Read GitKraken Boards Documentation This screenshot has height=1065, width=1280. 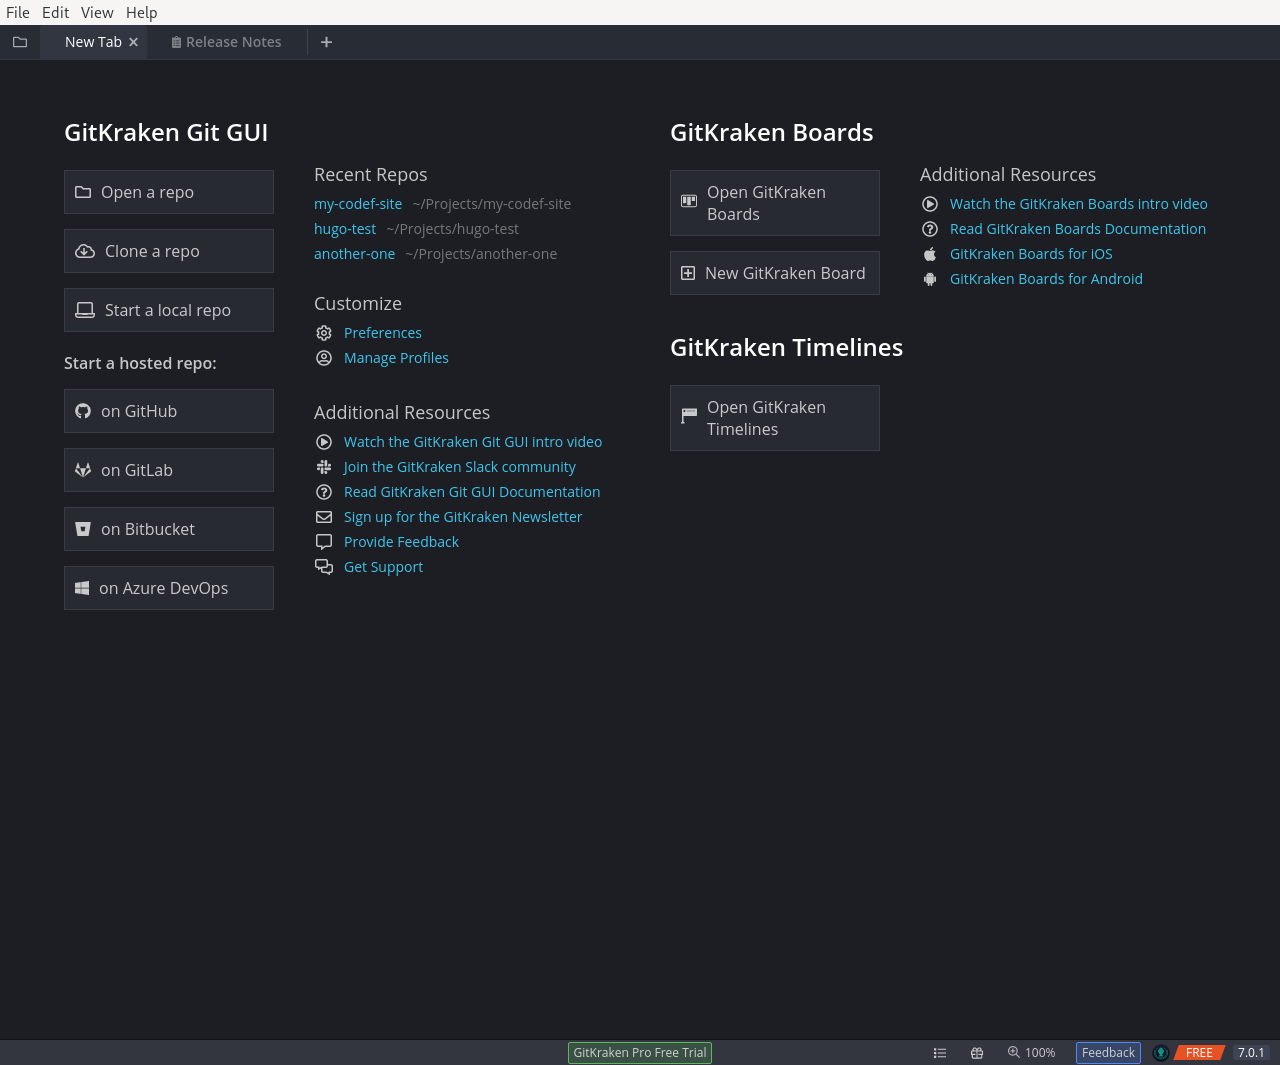[1078, 229]
